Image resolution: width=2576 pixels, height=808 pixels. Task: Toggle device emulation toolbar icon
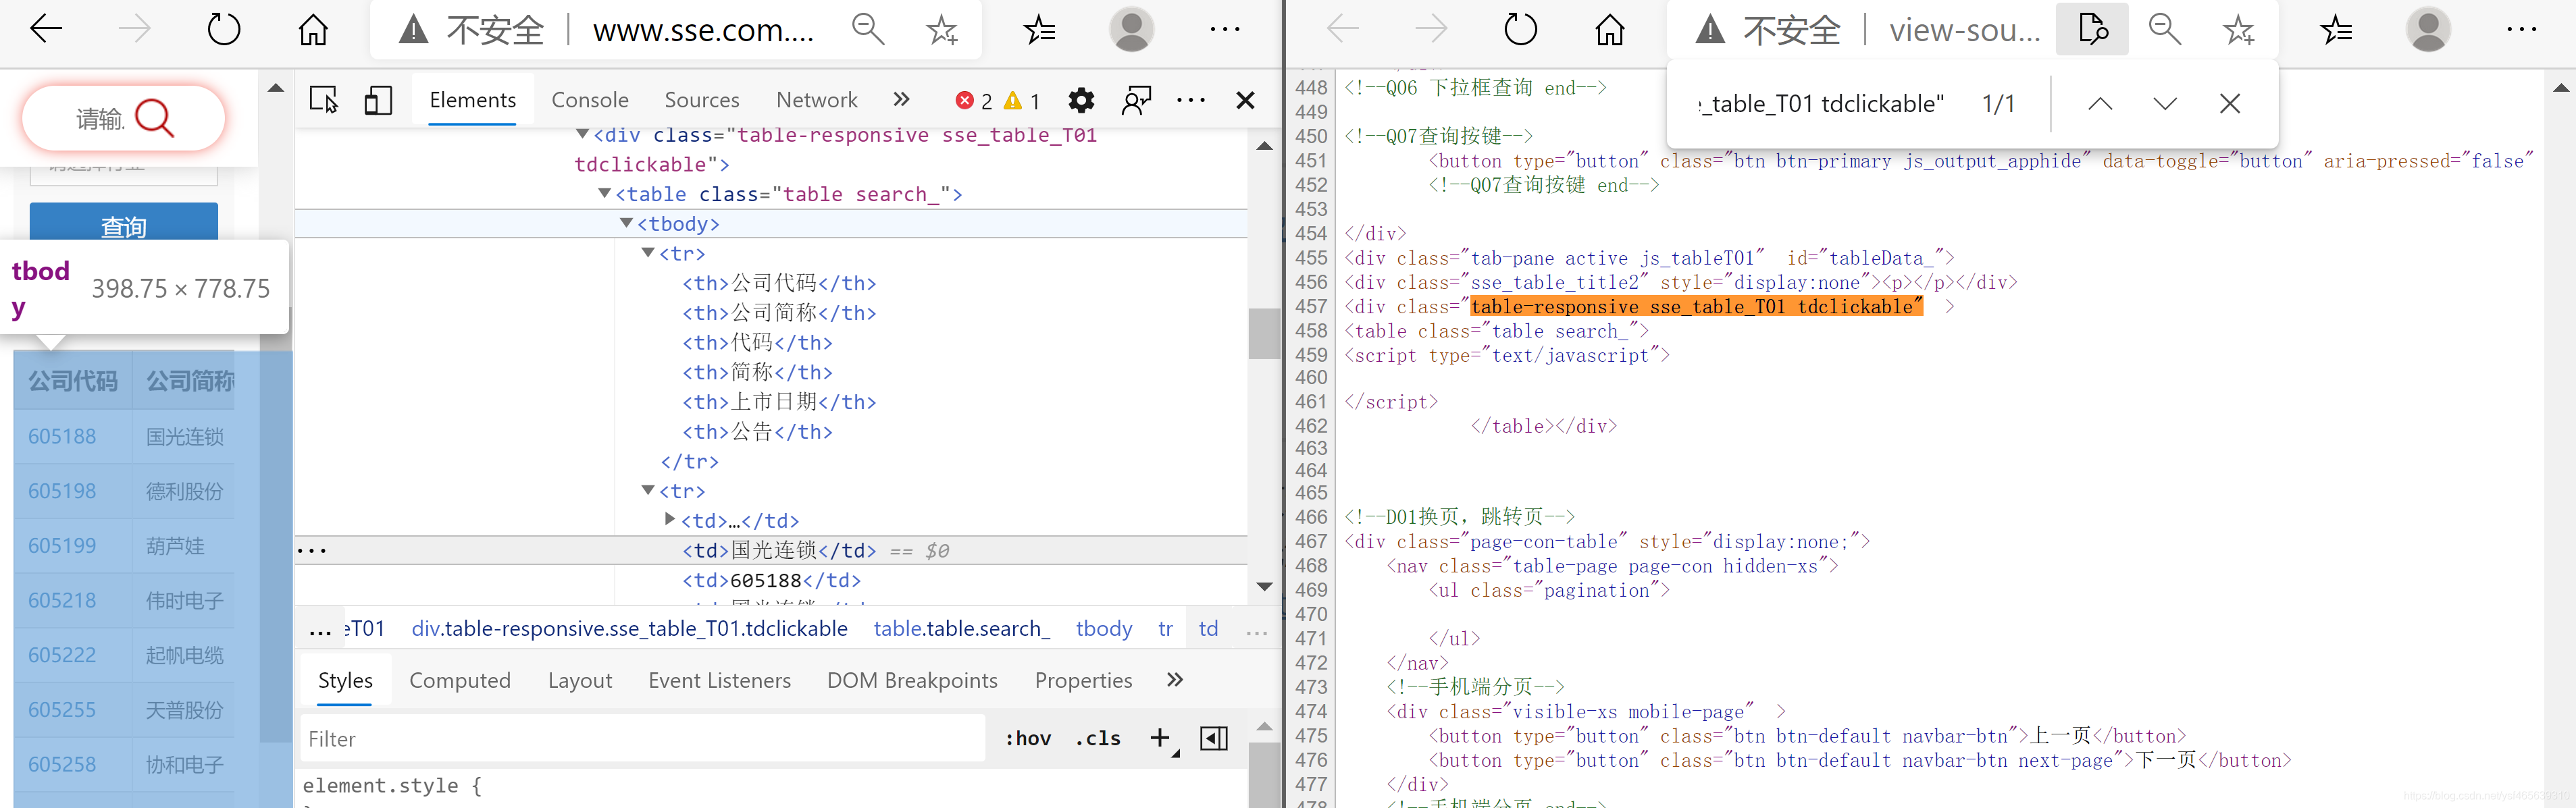[x=378, y=100]
